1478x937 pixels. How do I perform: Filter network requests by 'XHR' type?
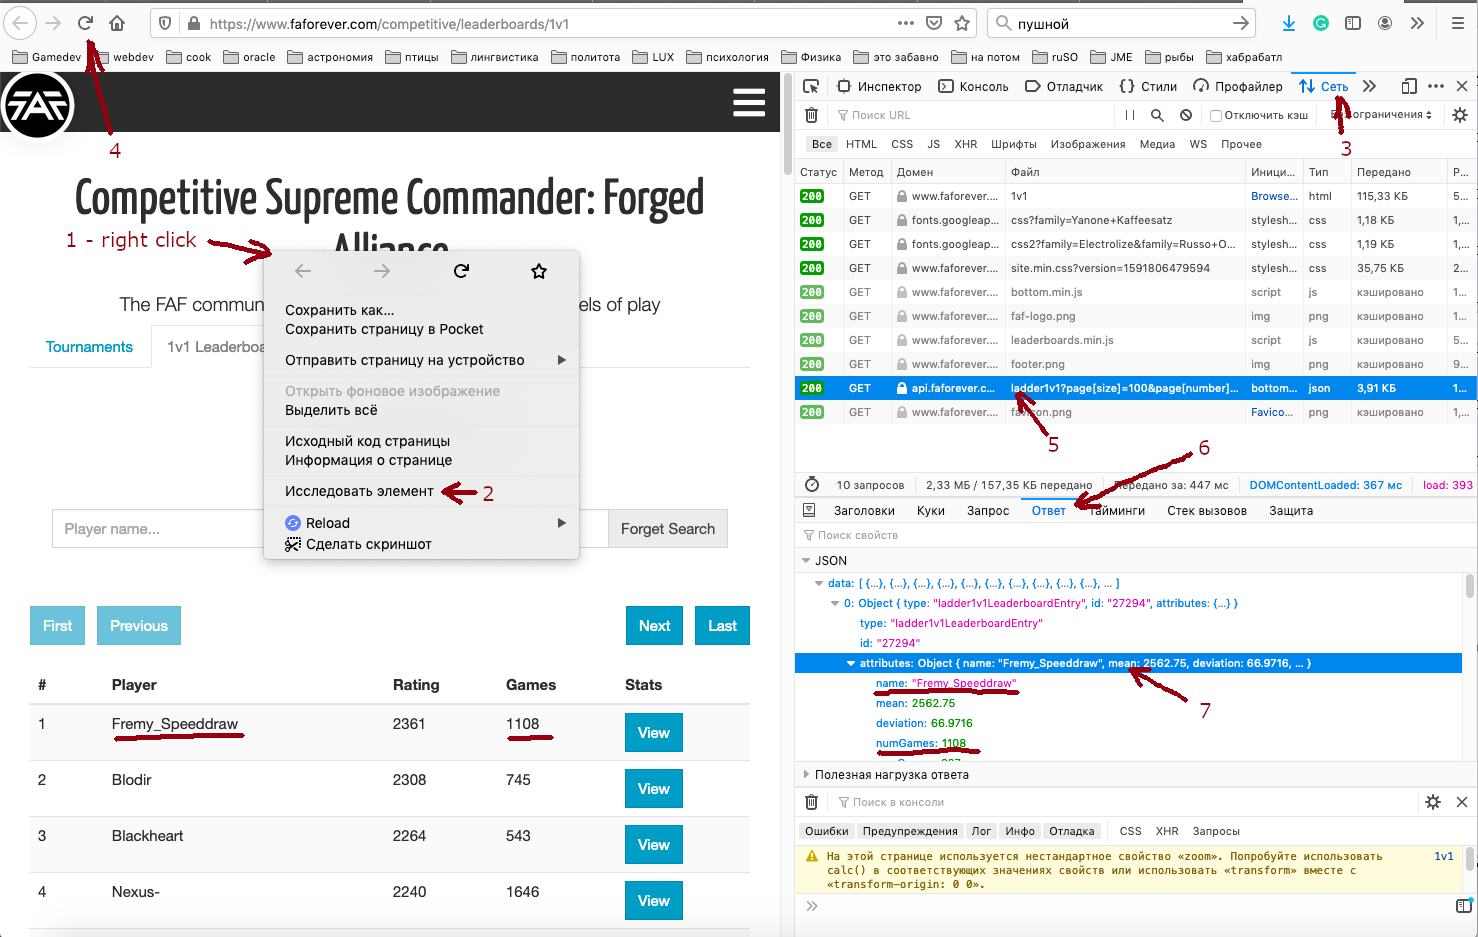click(965, 144)
